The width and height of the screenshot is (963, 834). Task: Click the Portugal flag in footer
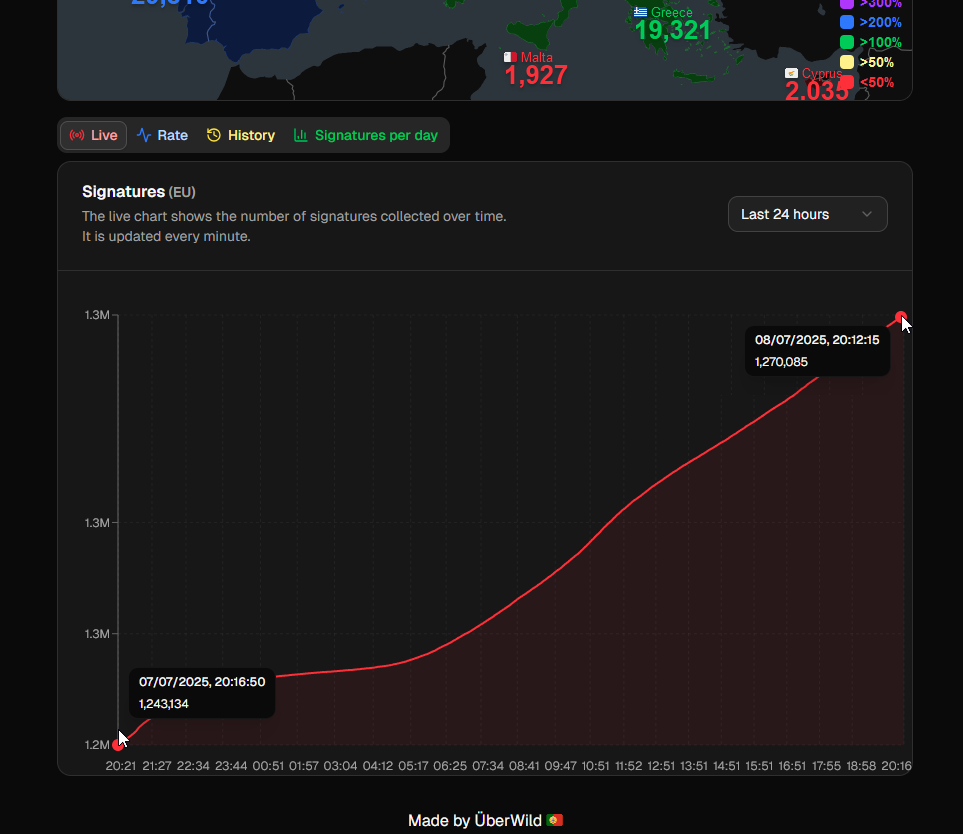(x=555, y=820)
